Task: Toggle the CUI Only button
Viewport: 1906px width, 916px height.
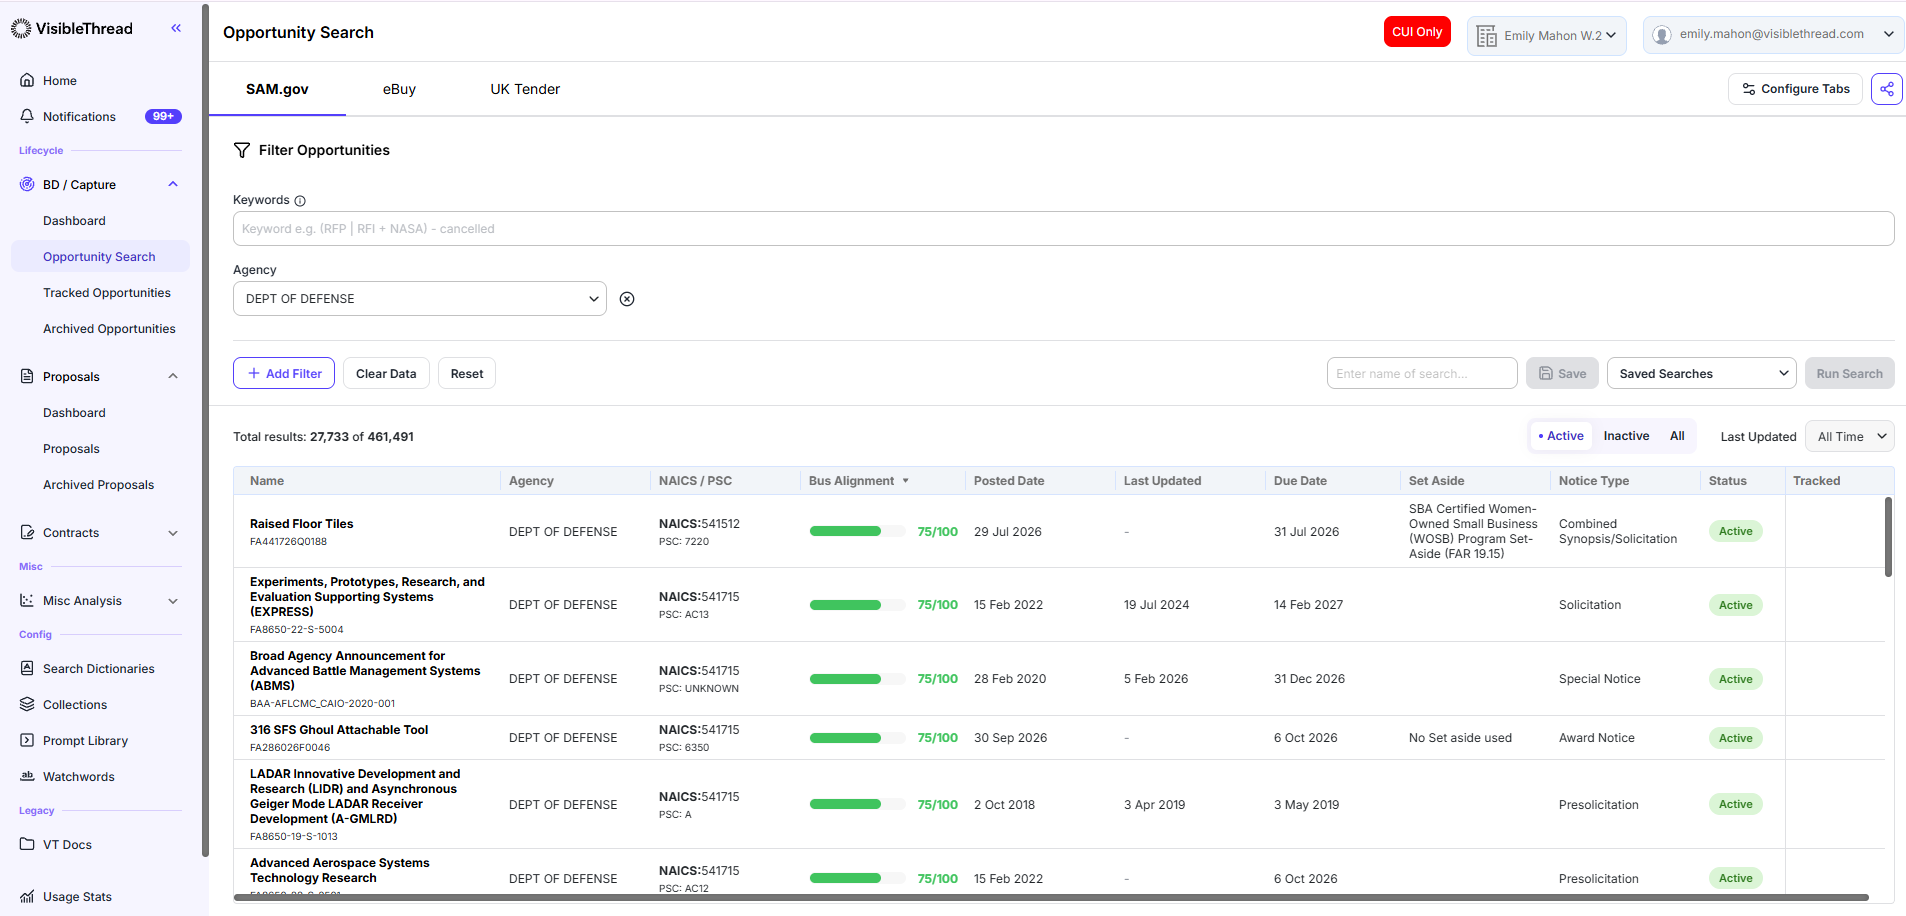Action: (1417, 32)
